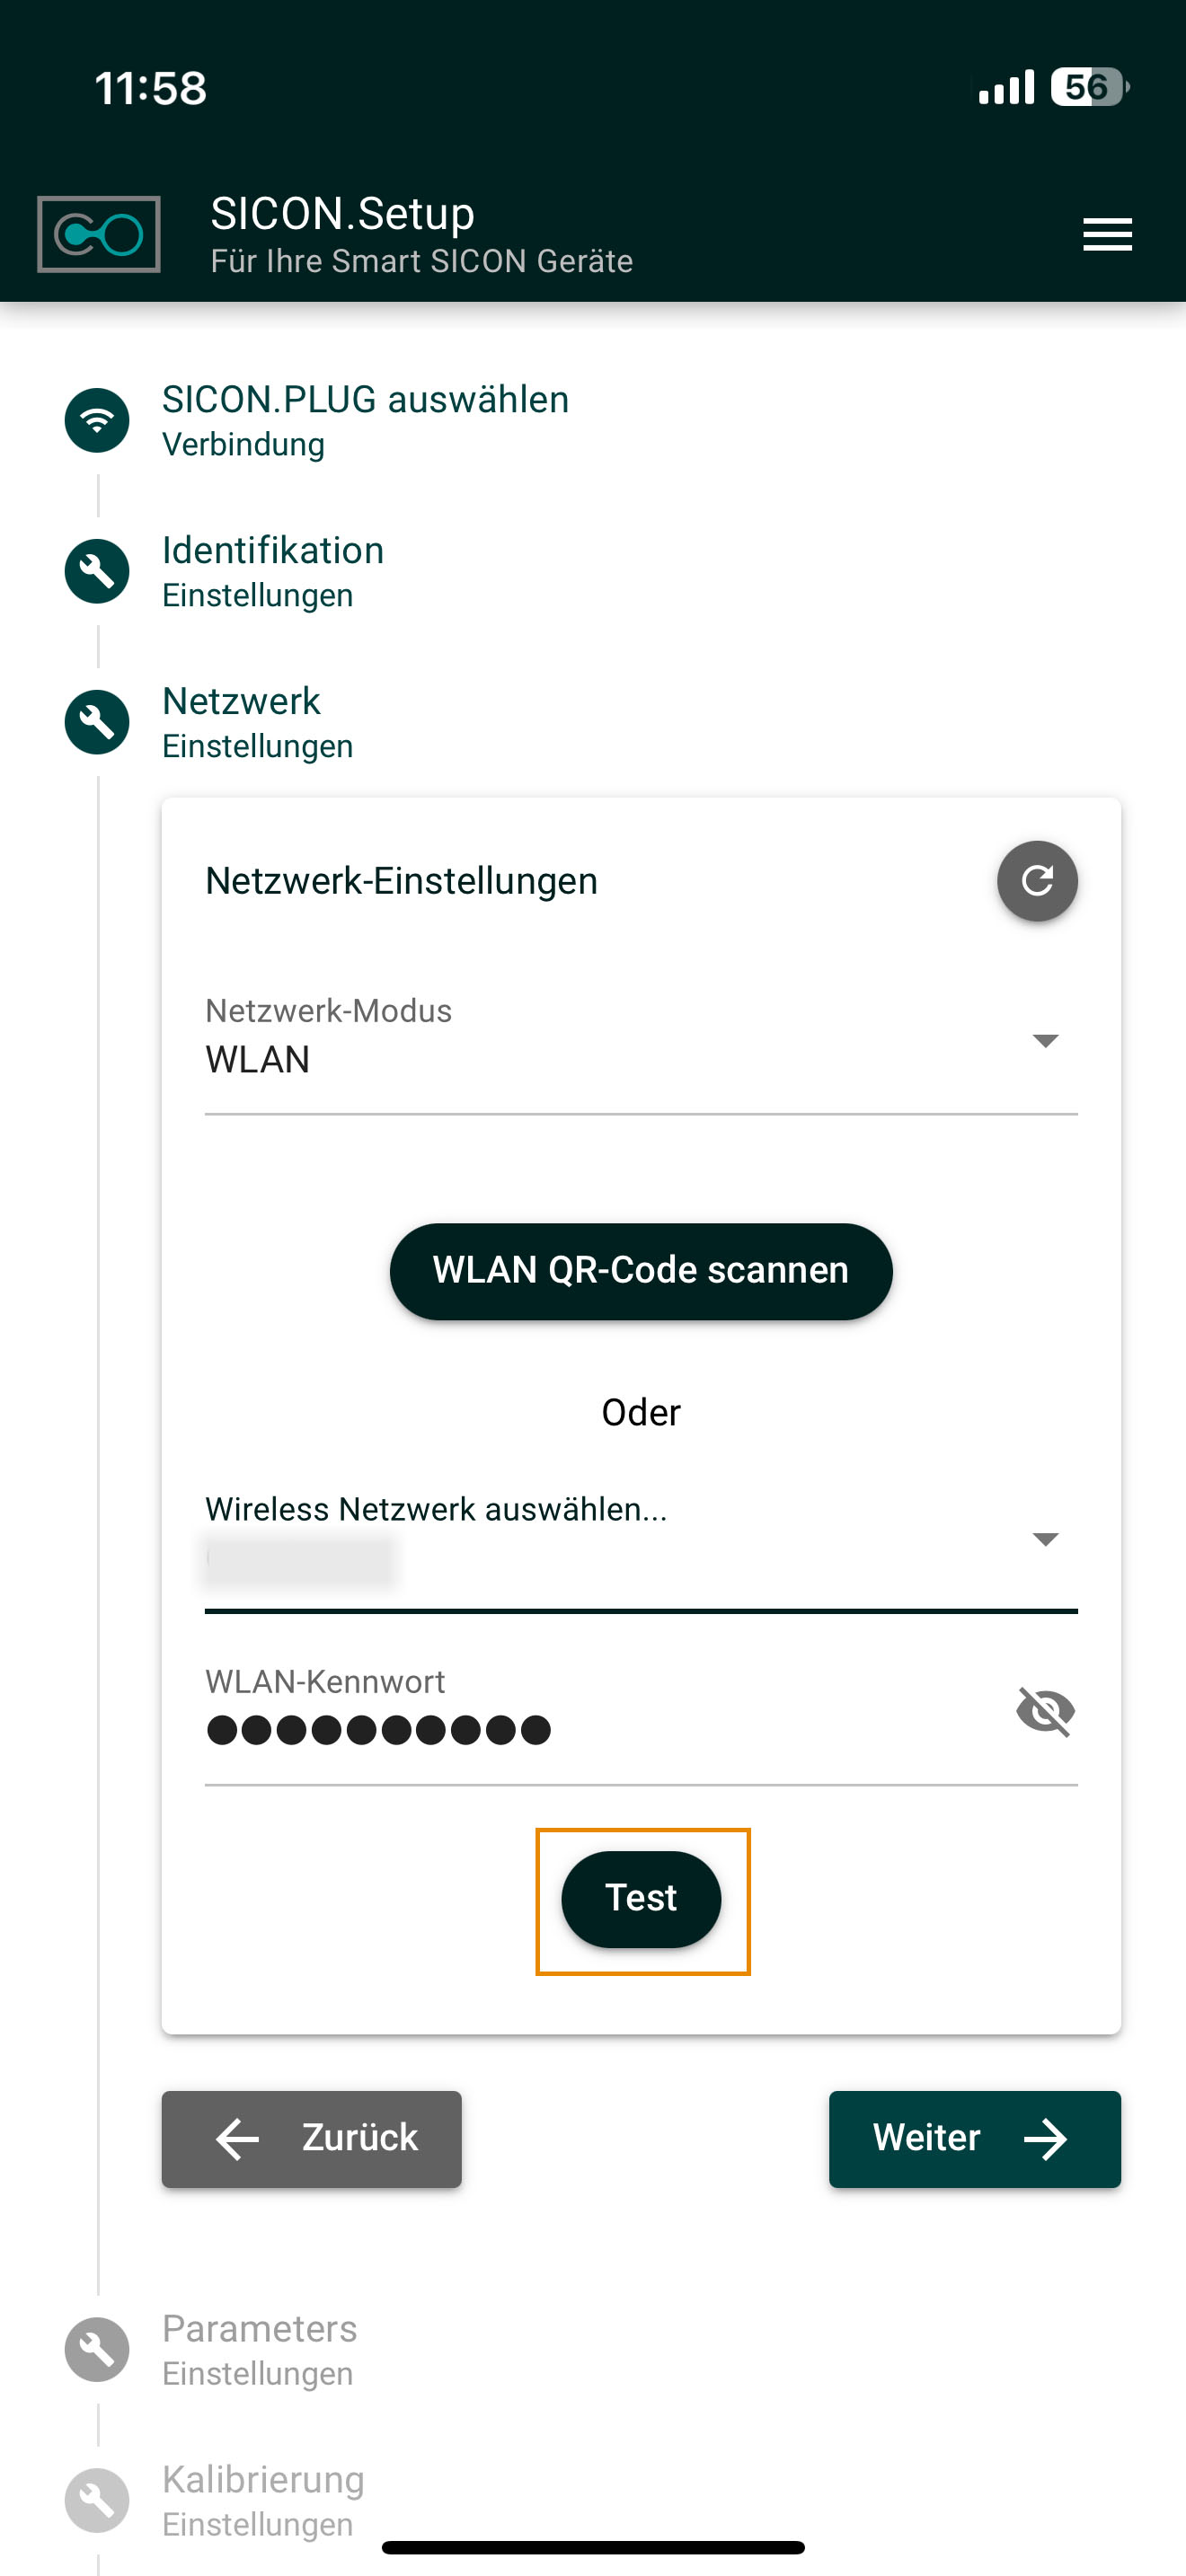
Task: Go back with the Zurück button
Action: point(312,2138)
